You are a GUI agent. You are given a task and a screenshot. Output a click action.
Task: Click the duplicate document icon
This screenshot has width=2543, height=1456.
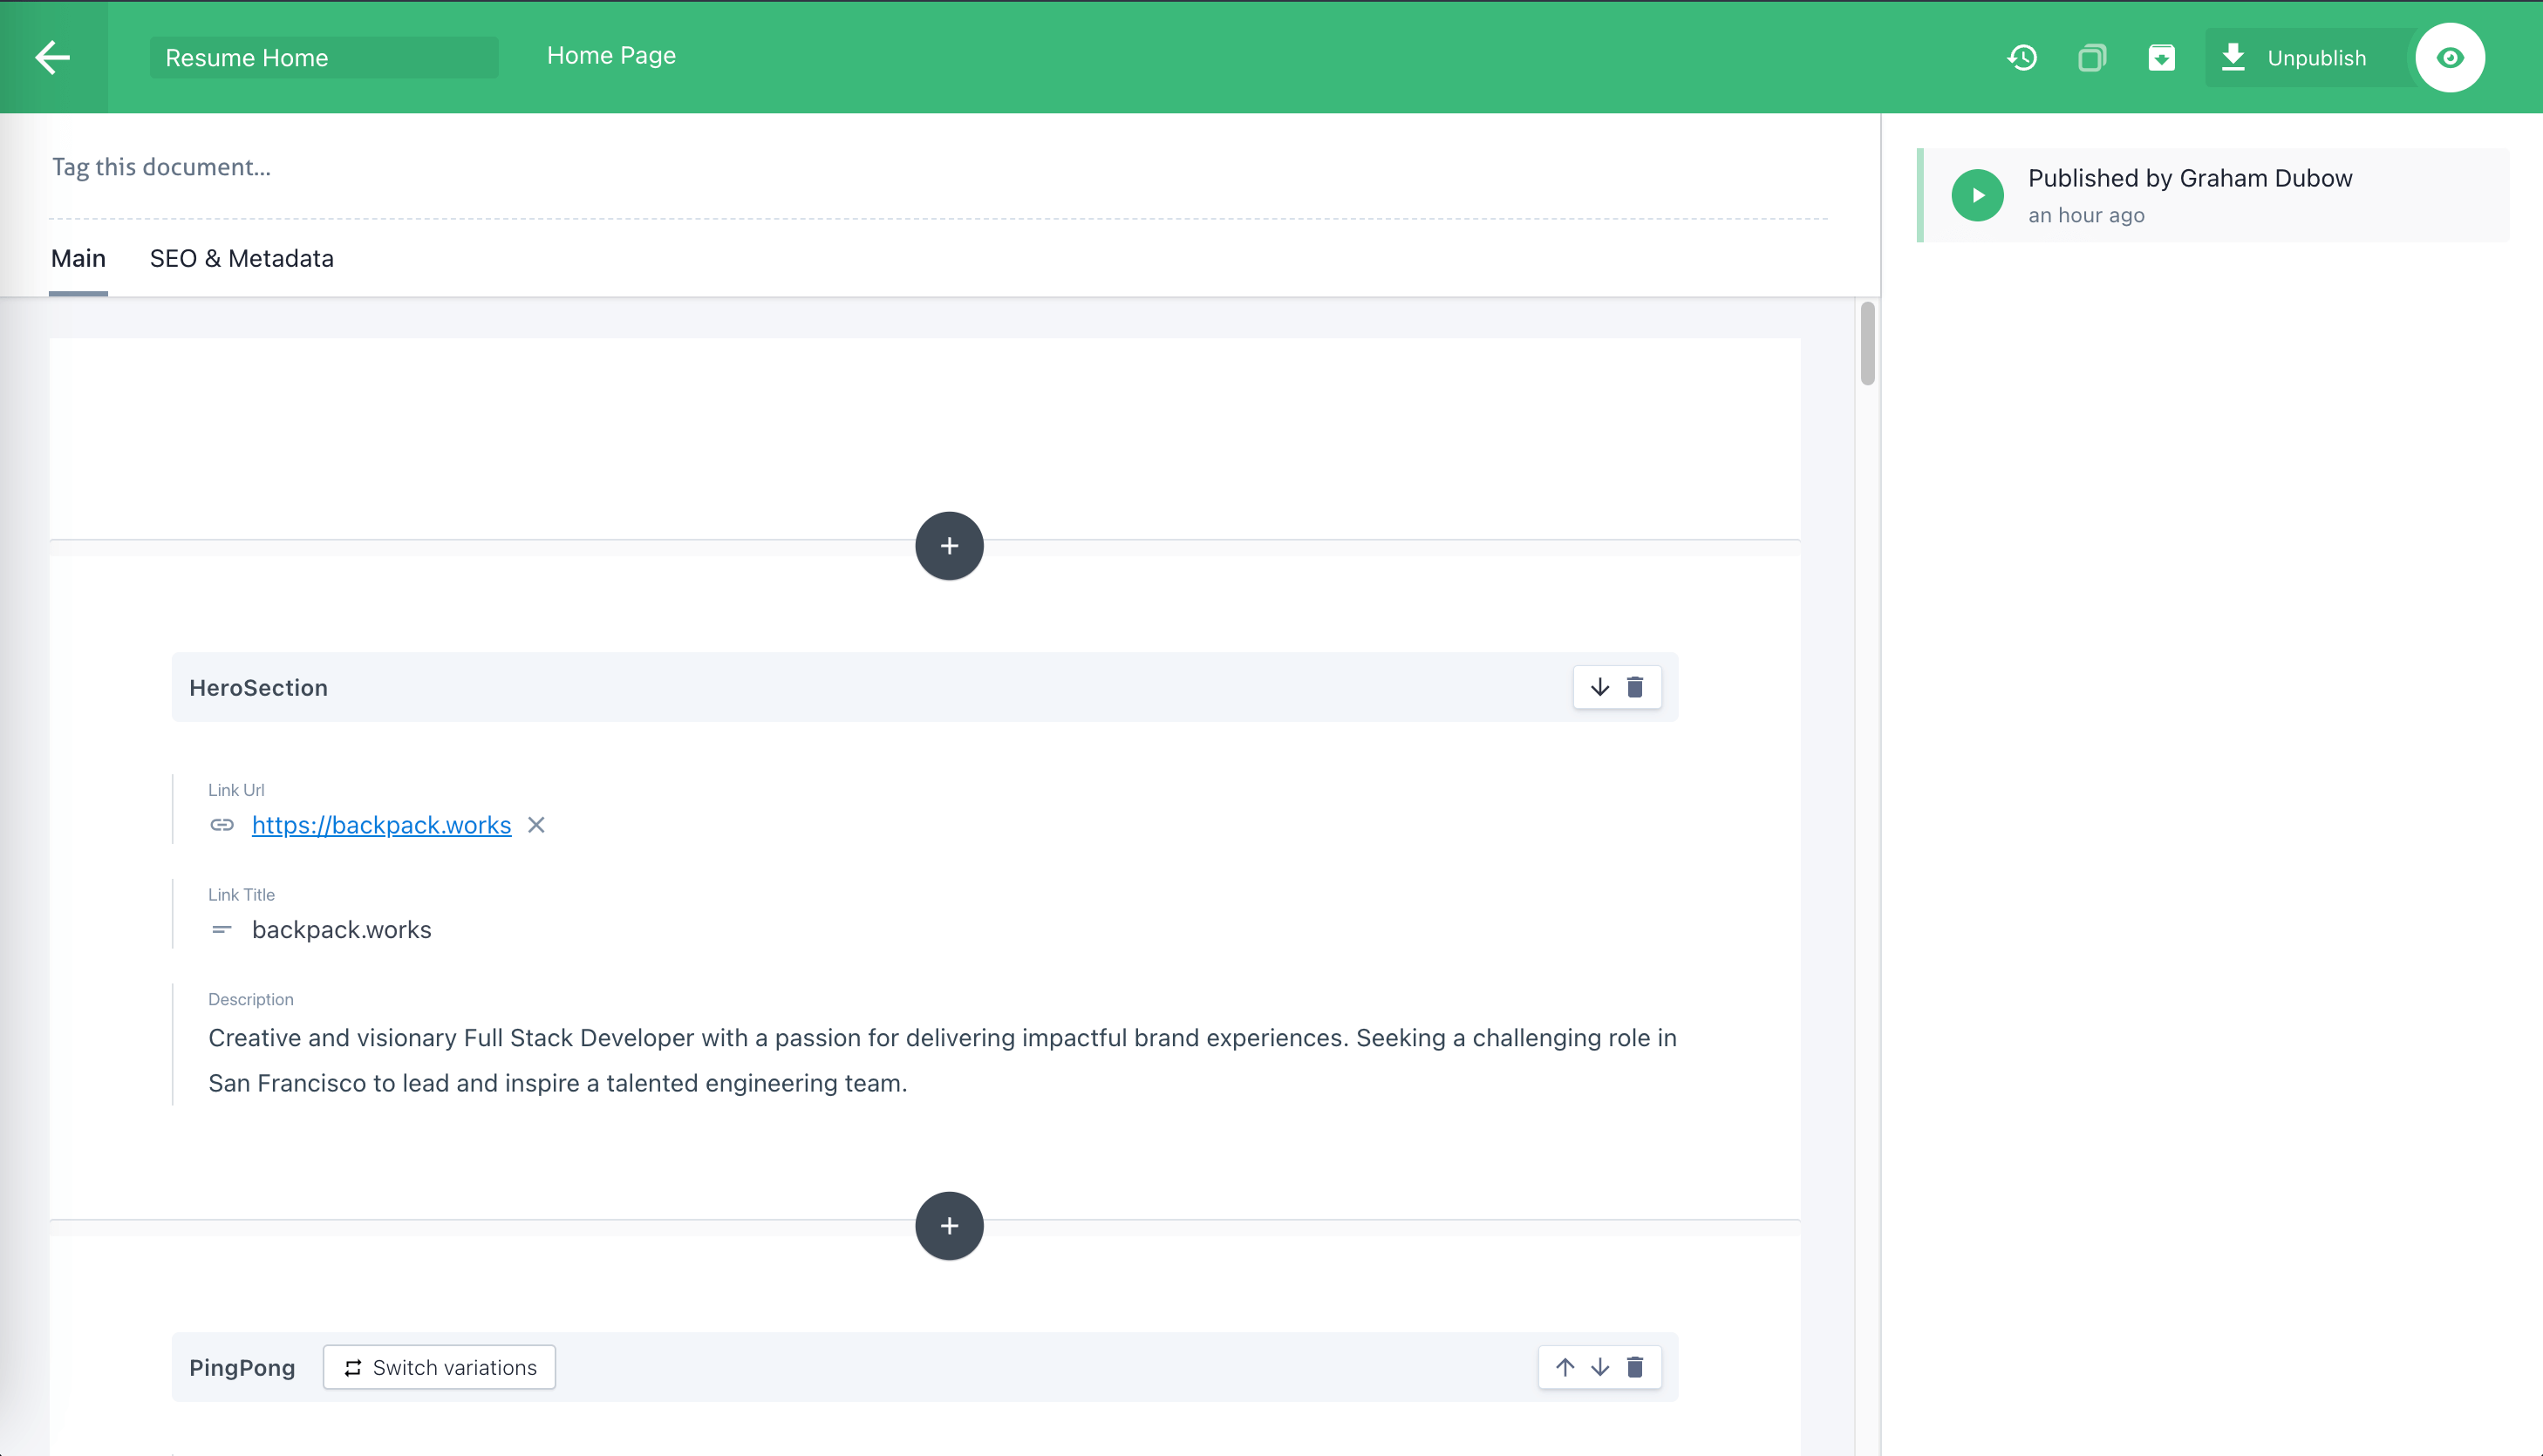pyautogui.click(x=2091, y=58)
